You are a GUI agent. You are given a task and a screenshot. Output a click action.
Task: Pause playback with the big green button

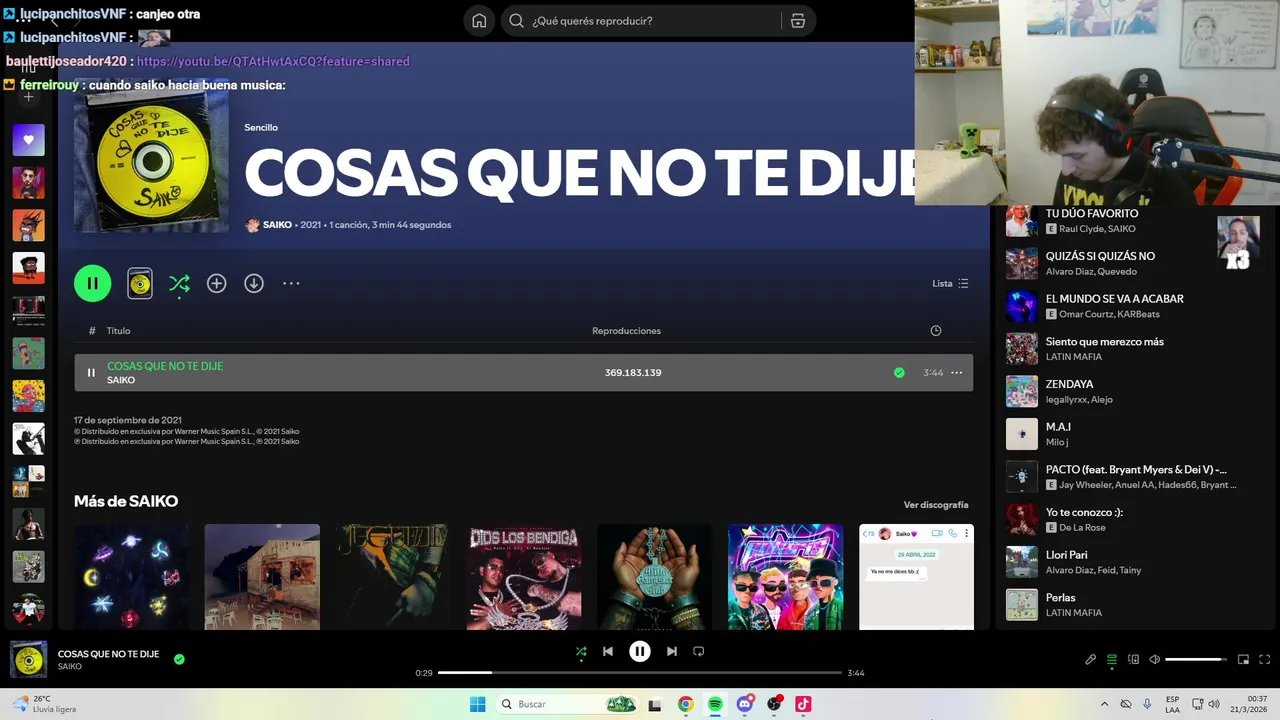(92, 283)
